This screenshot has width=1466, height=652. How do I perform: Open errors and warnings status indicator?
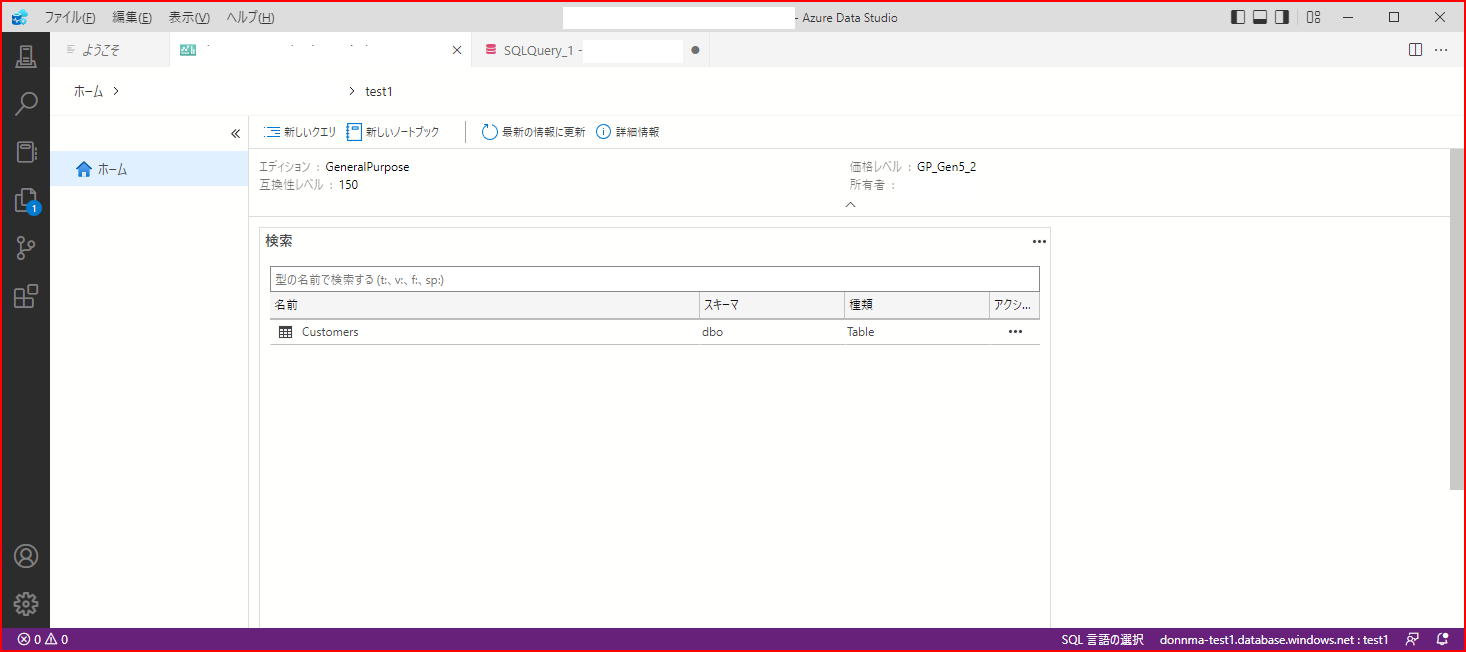tap(42, 639)
